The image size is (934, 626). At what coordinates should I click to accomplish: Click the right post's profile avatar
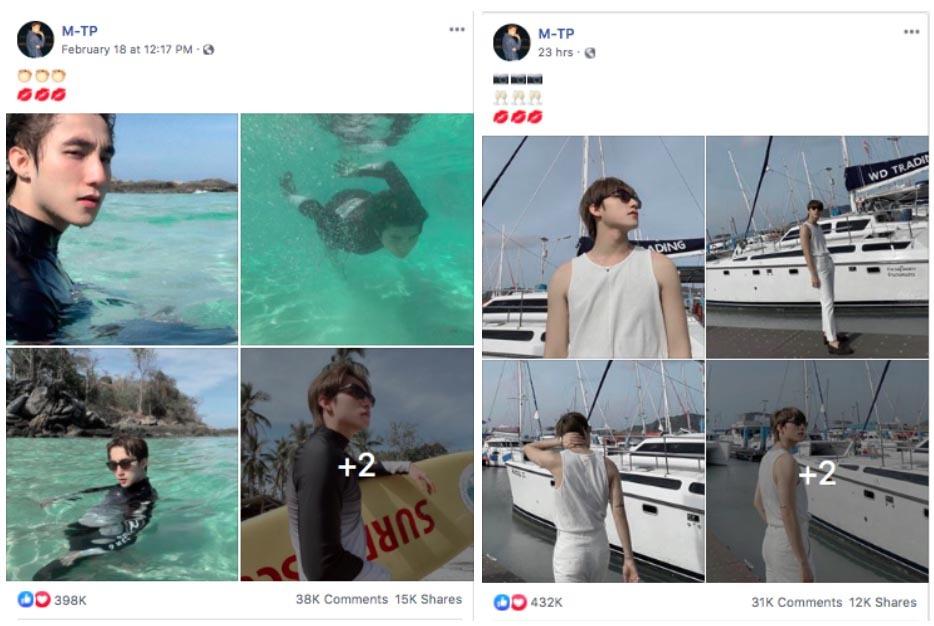511,42
